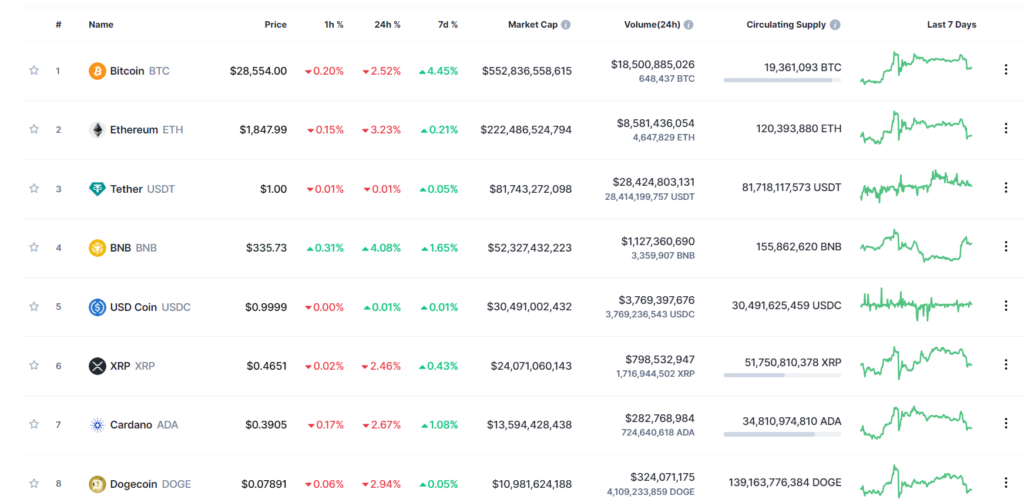Click the Ethereum diamond logo icon

pyautogui.click(x=97, y=129)
